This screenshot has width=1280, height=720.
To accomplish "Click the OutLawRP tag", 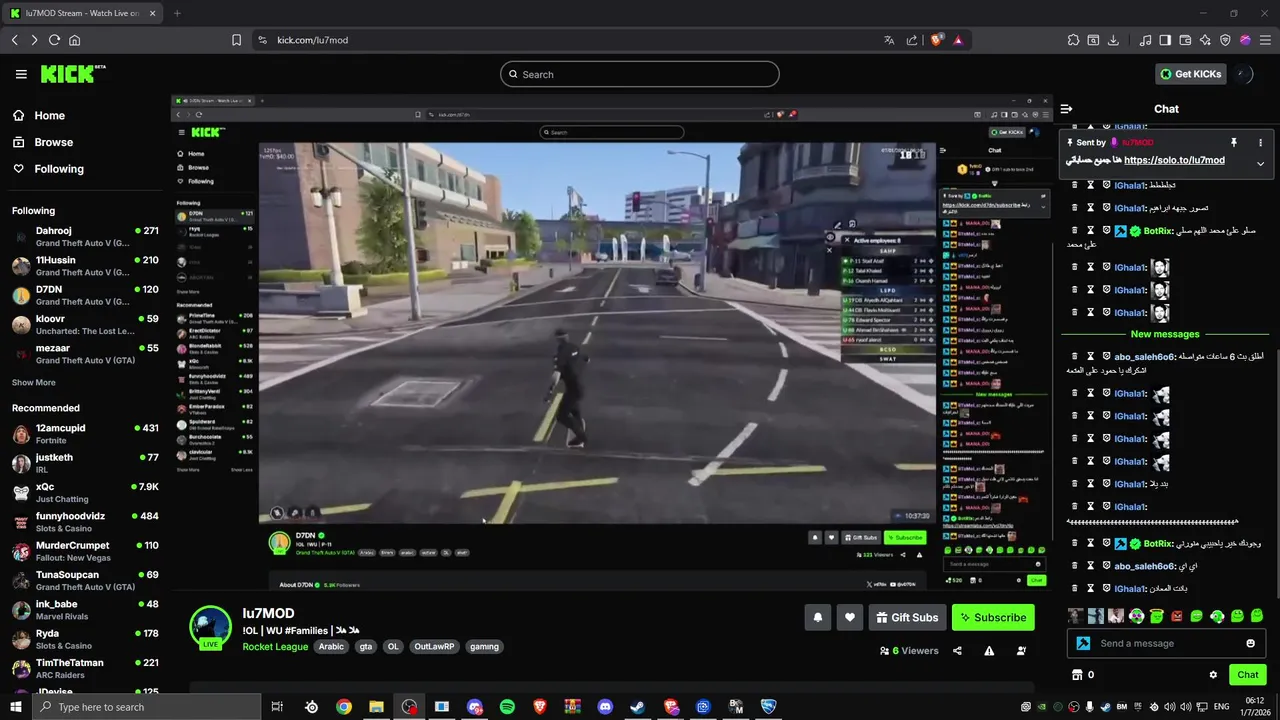I will click(x=434, y=647).
